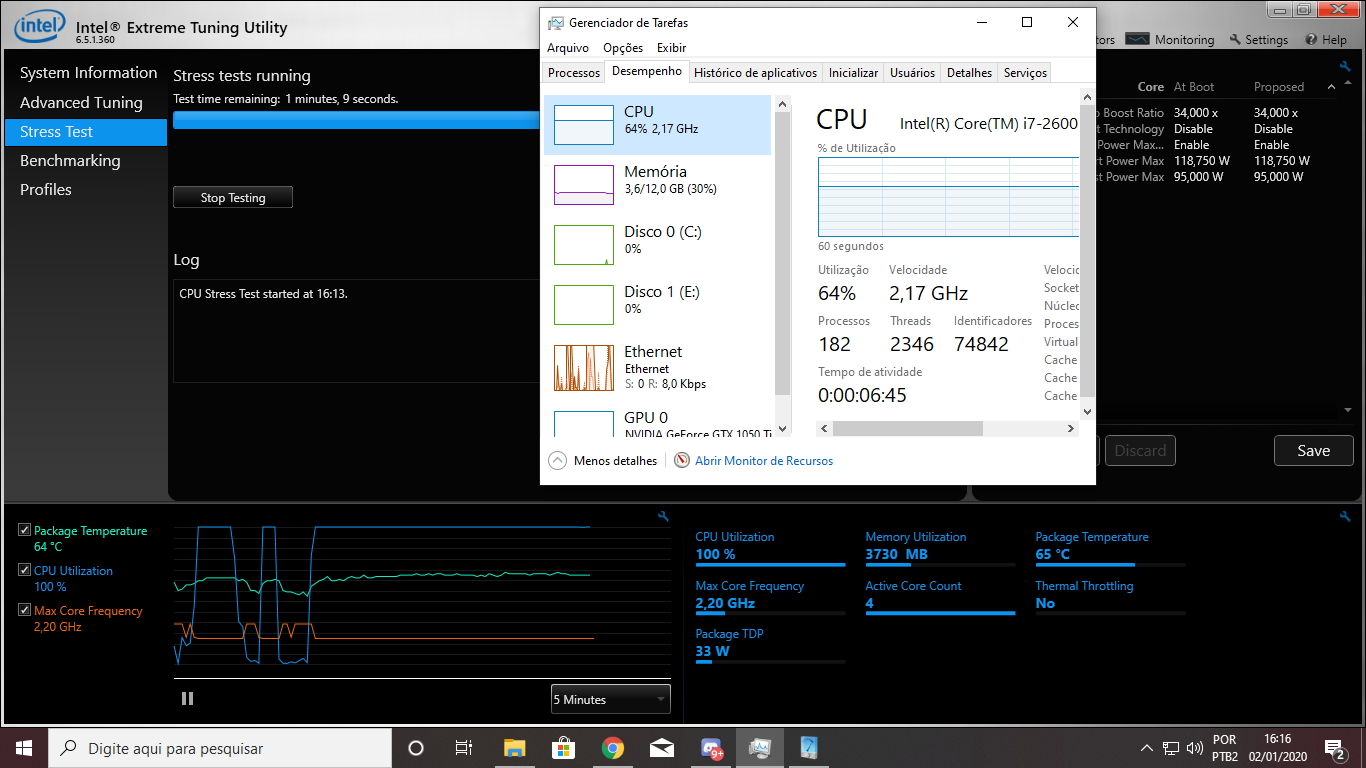
Task: Show hidden system tray icons
Action: point(1147,748)
